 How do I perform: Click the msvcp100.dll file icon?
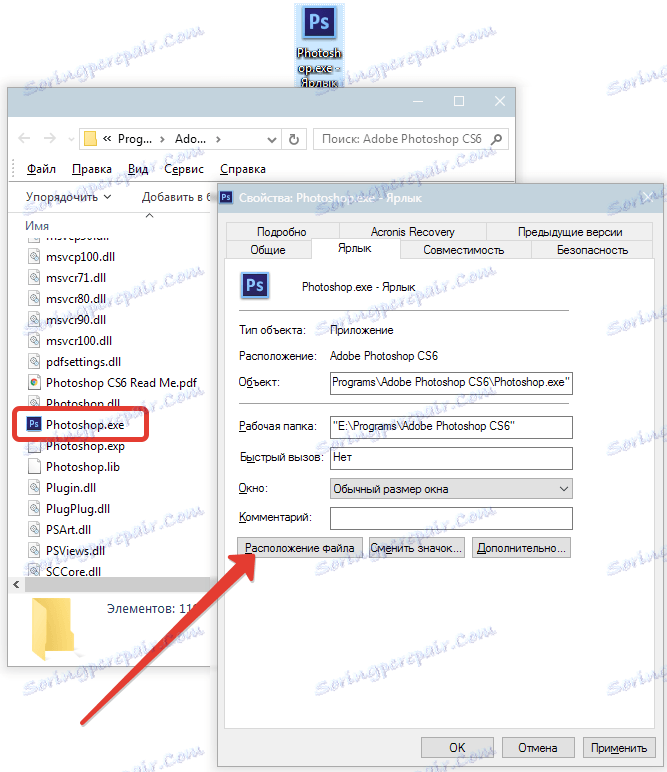click(x=34, y=257)
